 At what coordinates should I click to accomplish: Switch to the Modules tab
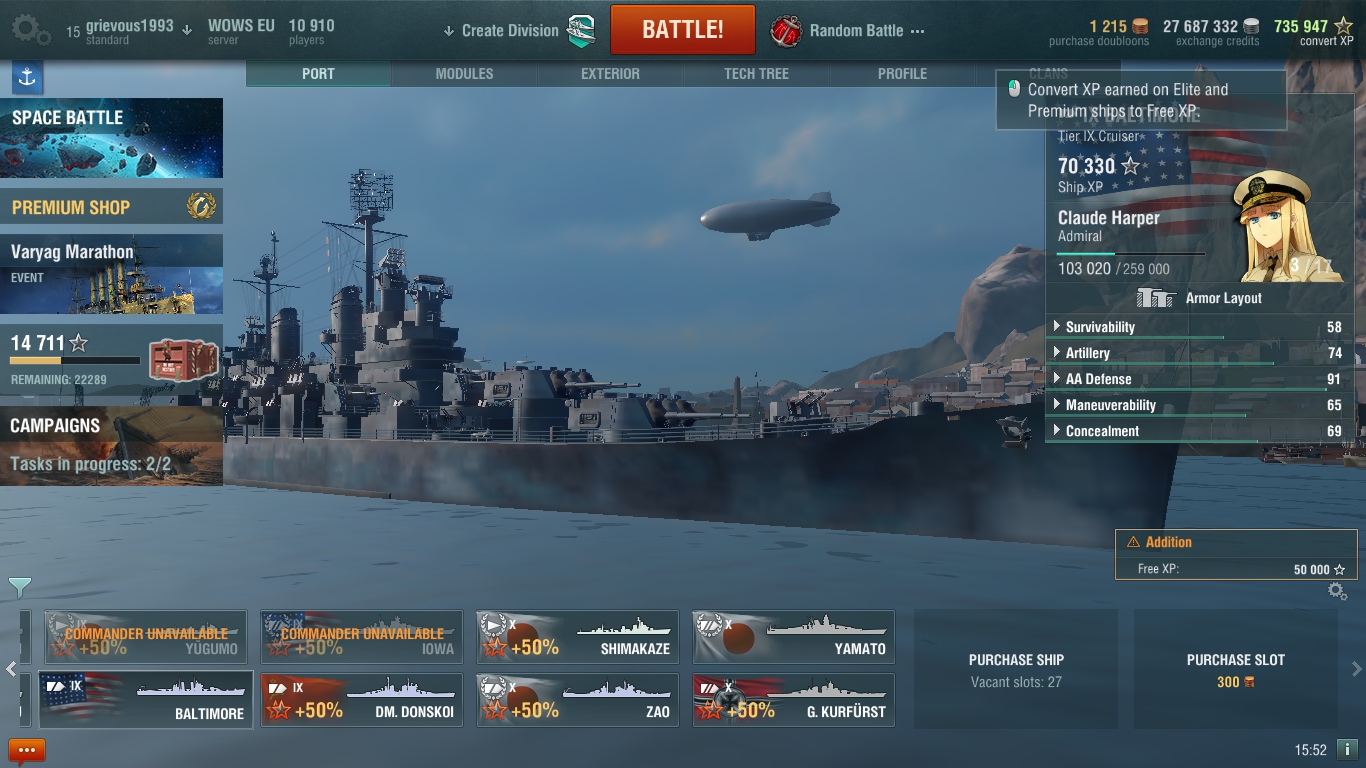[464, 74]
